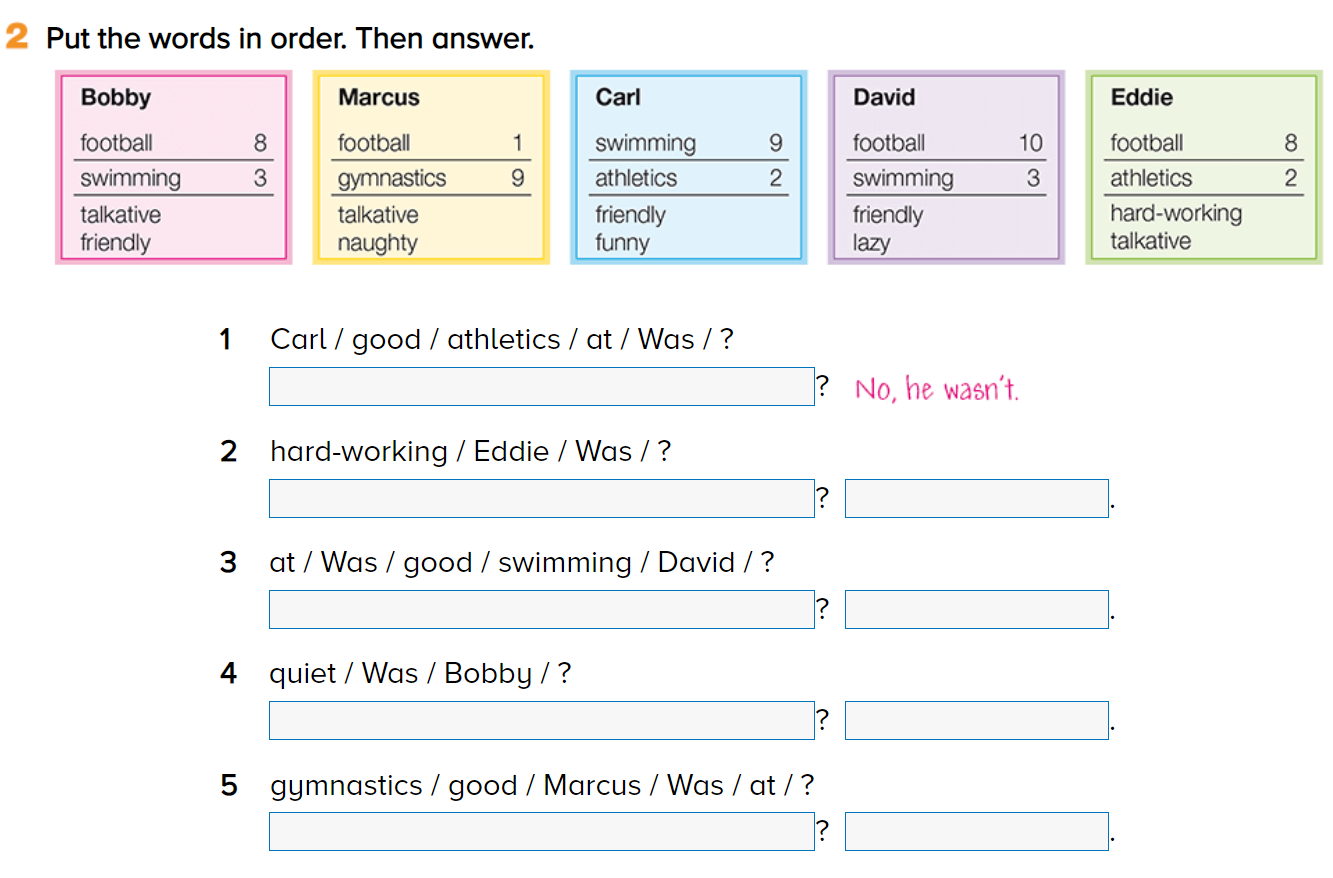Viewport: 1333px width, 878px height.
Task: Click the question 4 sentence input field
Action: 541,720
